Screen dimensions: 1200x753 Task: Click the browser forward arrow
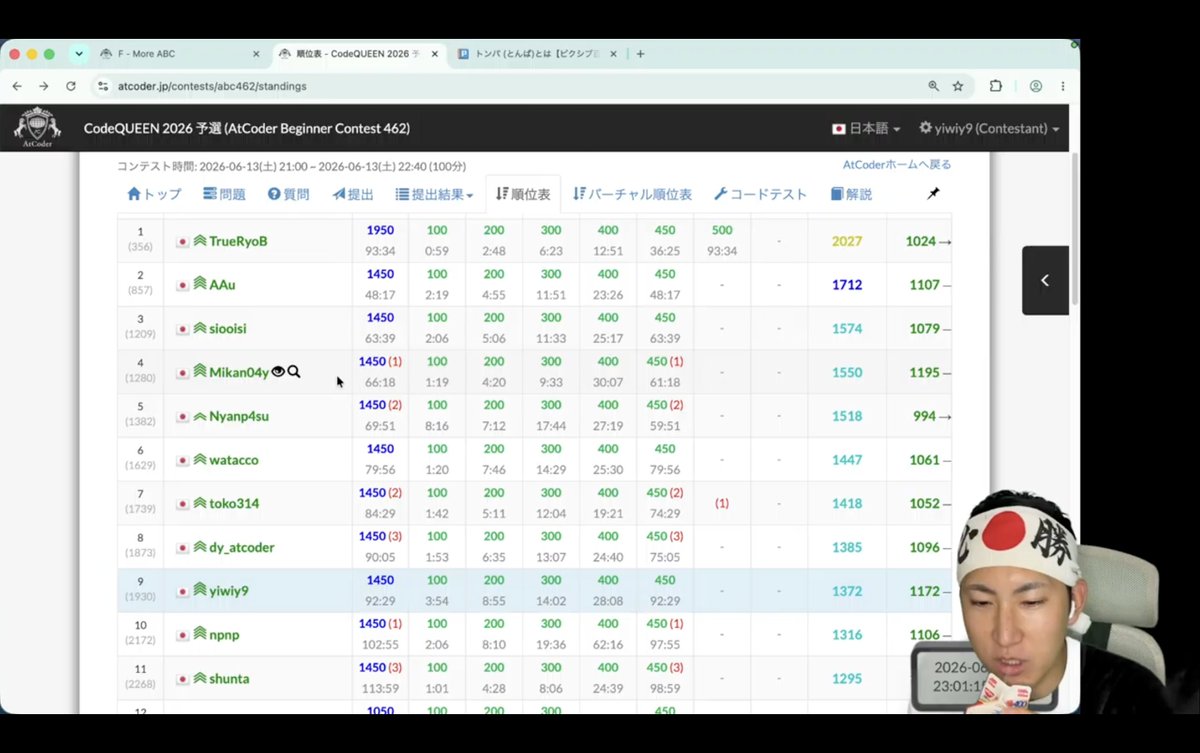[43, 86]
